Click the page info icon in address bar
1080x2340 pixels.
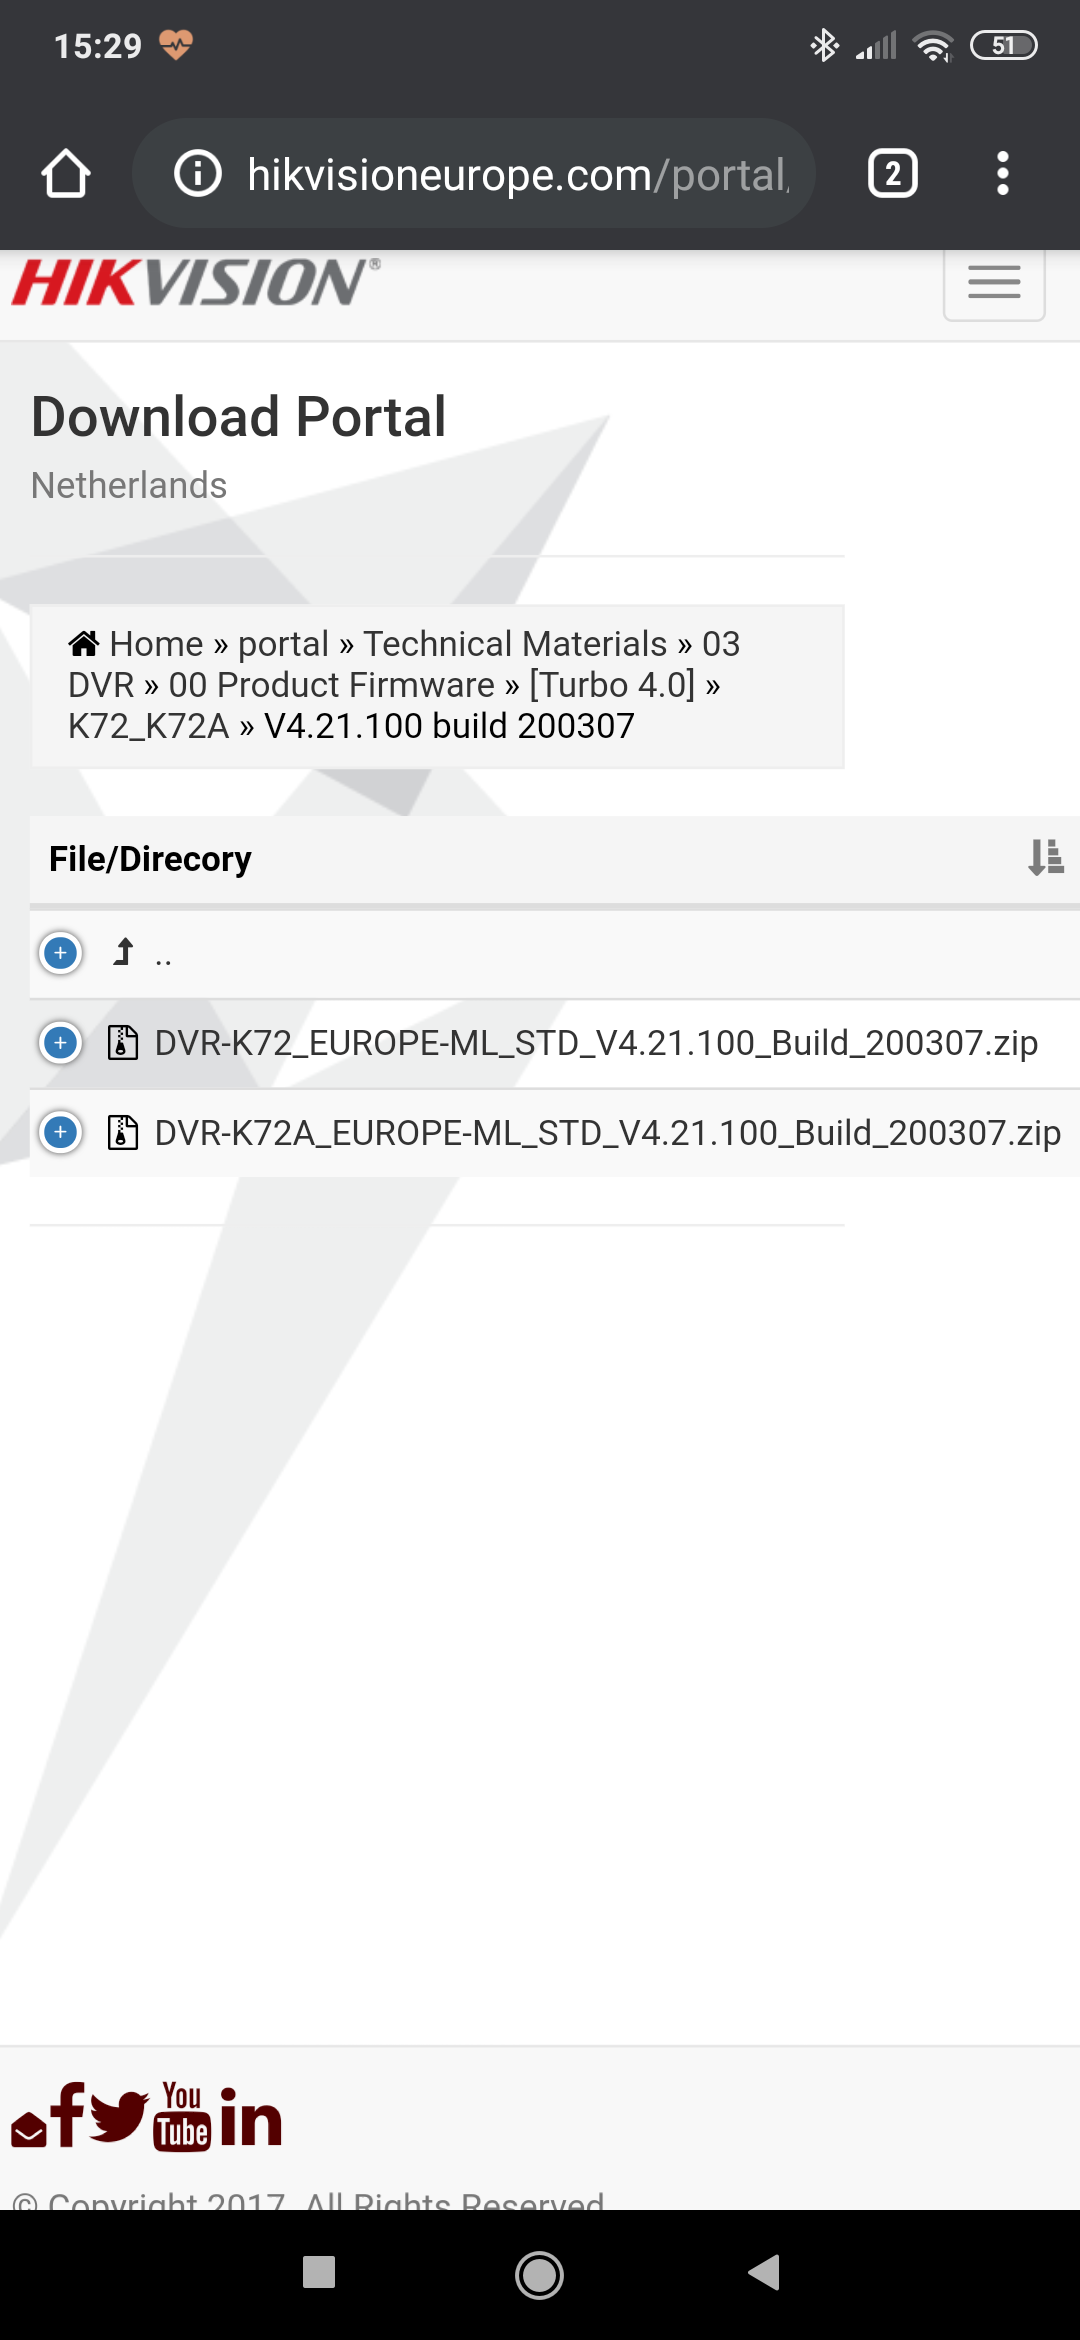(198, 172)
